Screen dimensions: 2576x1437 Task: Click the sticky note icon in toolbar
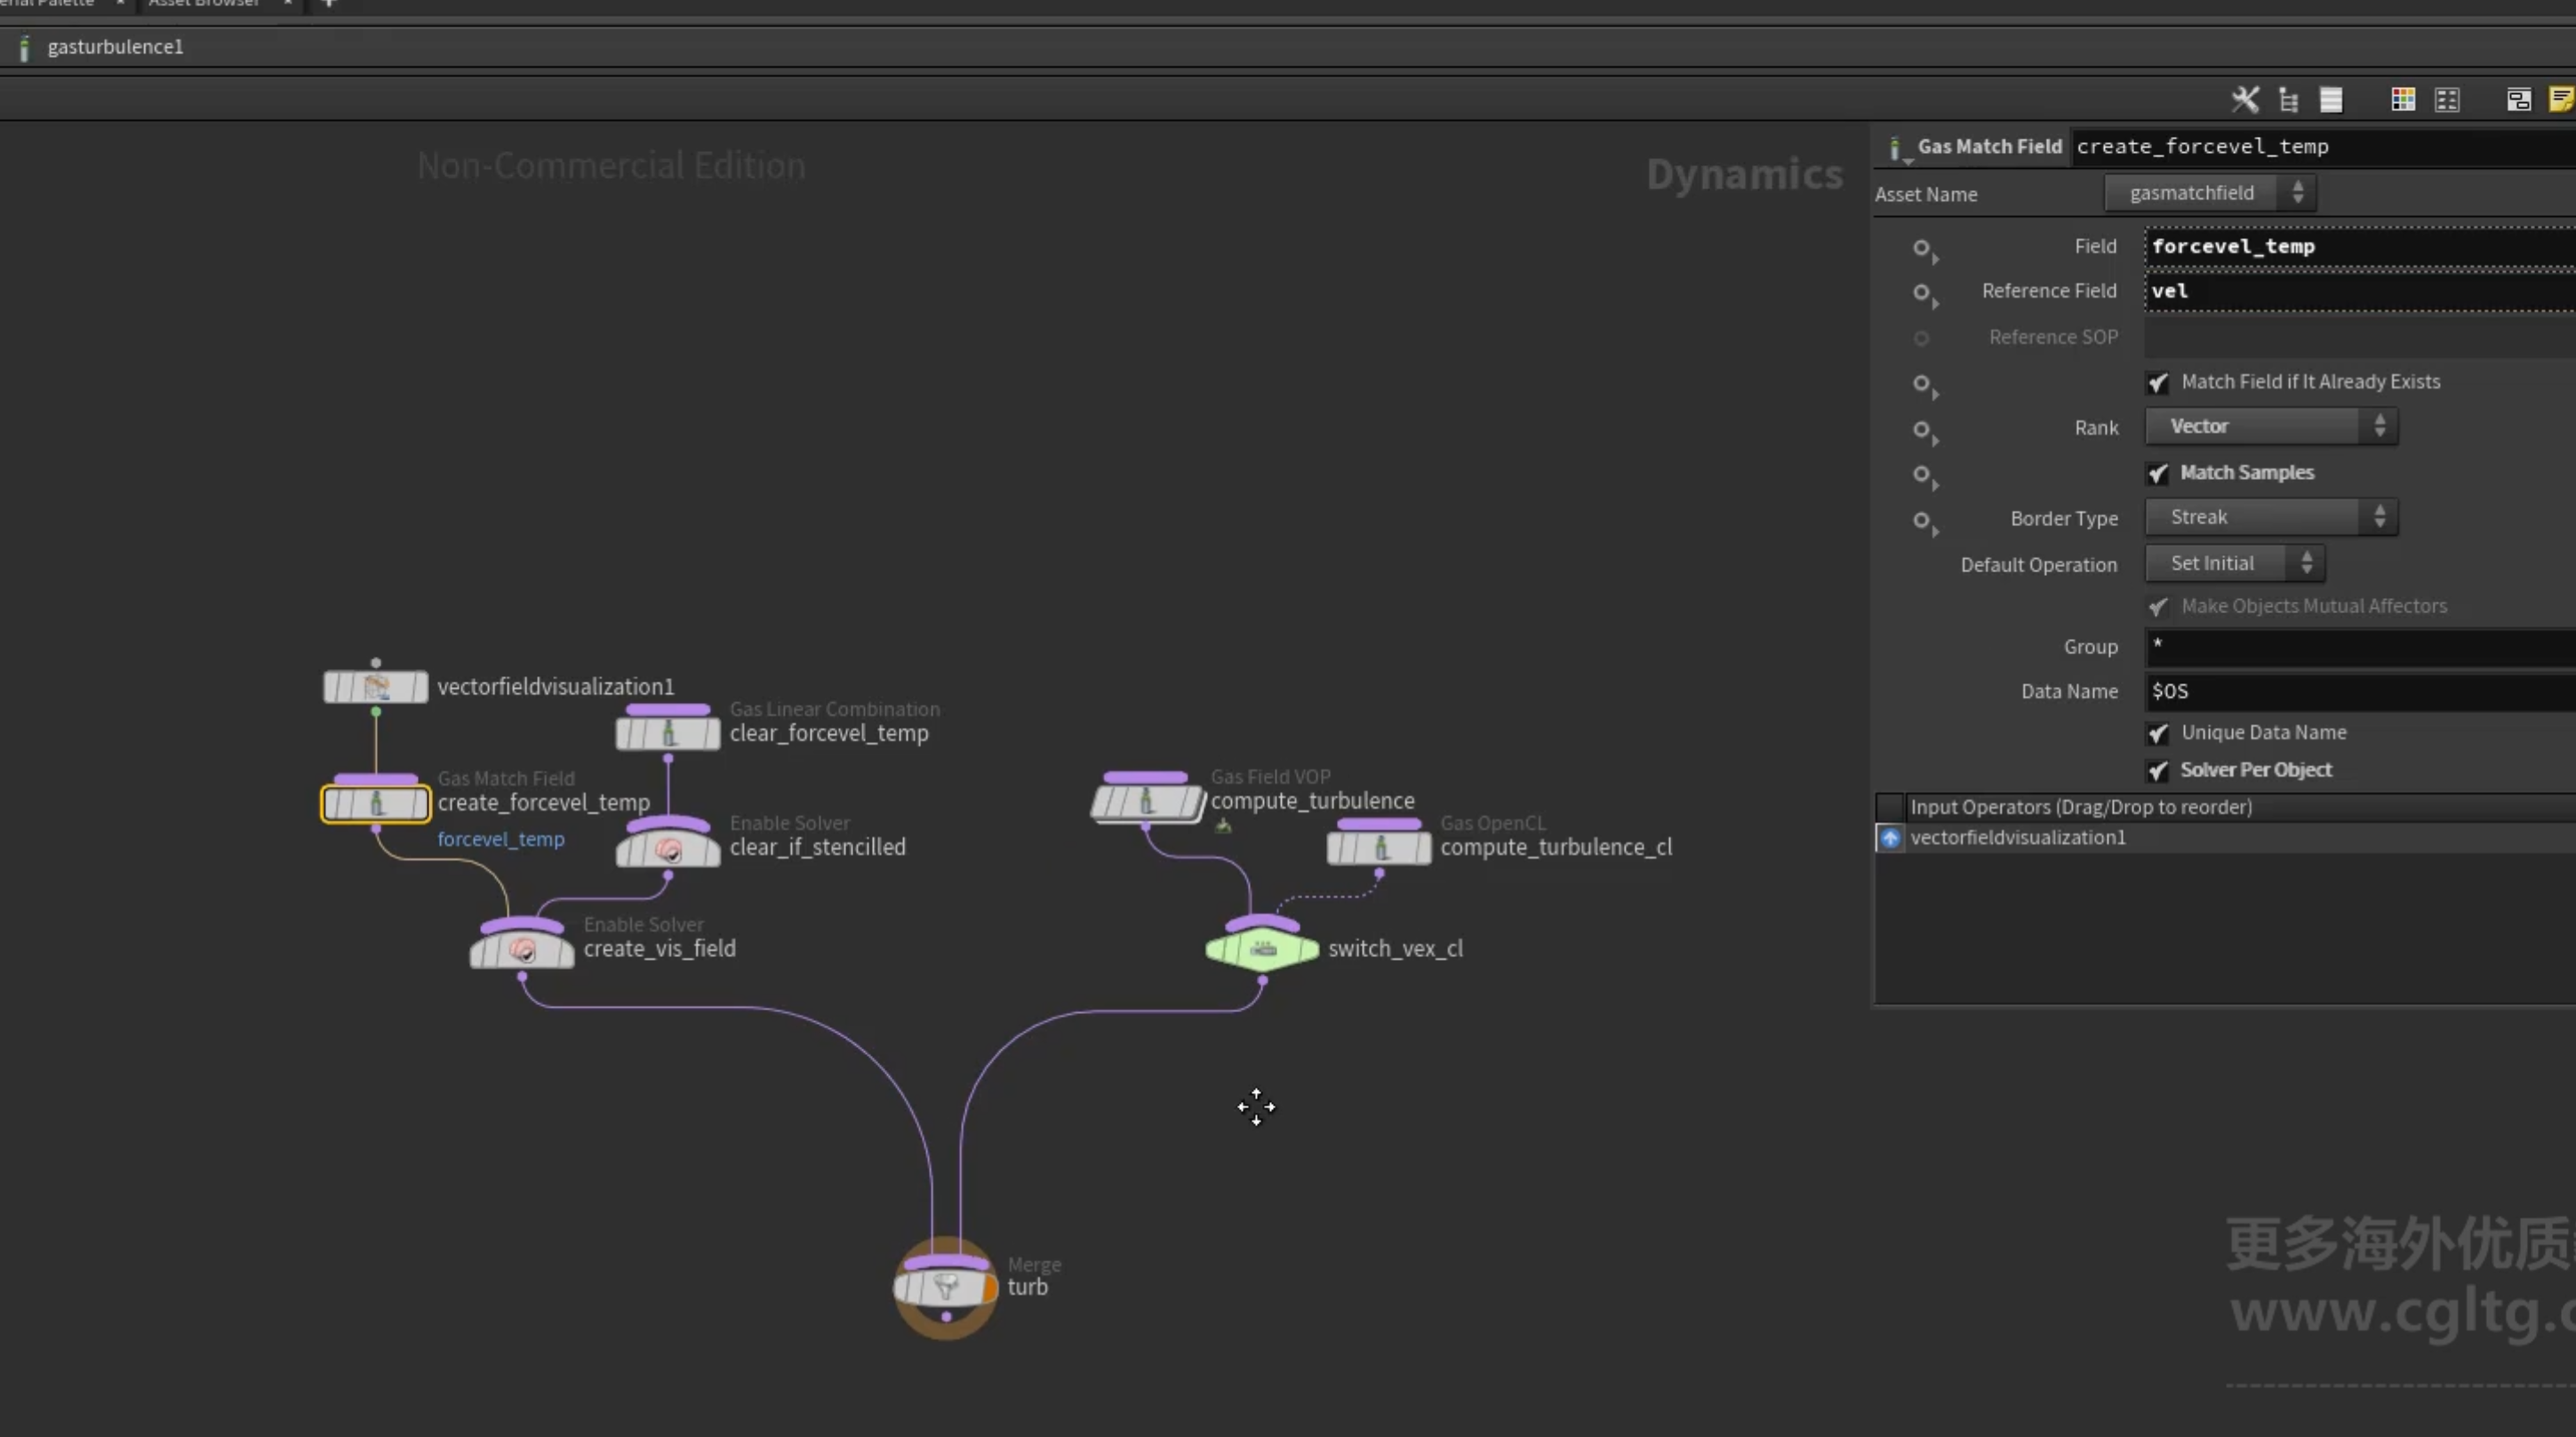tap(2561, 99)
